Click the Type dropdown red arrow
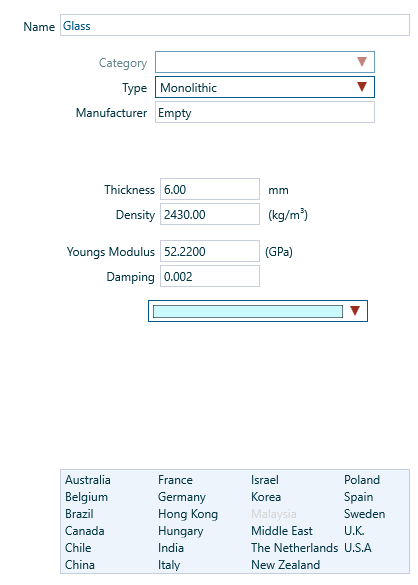The width and height of the screenshot is (418, 585). coord(362,87)
